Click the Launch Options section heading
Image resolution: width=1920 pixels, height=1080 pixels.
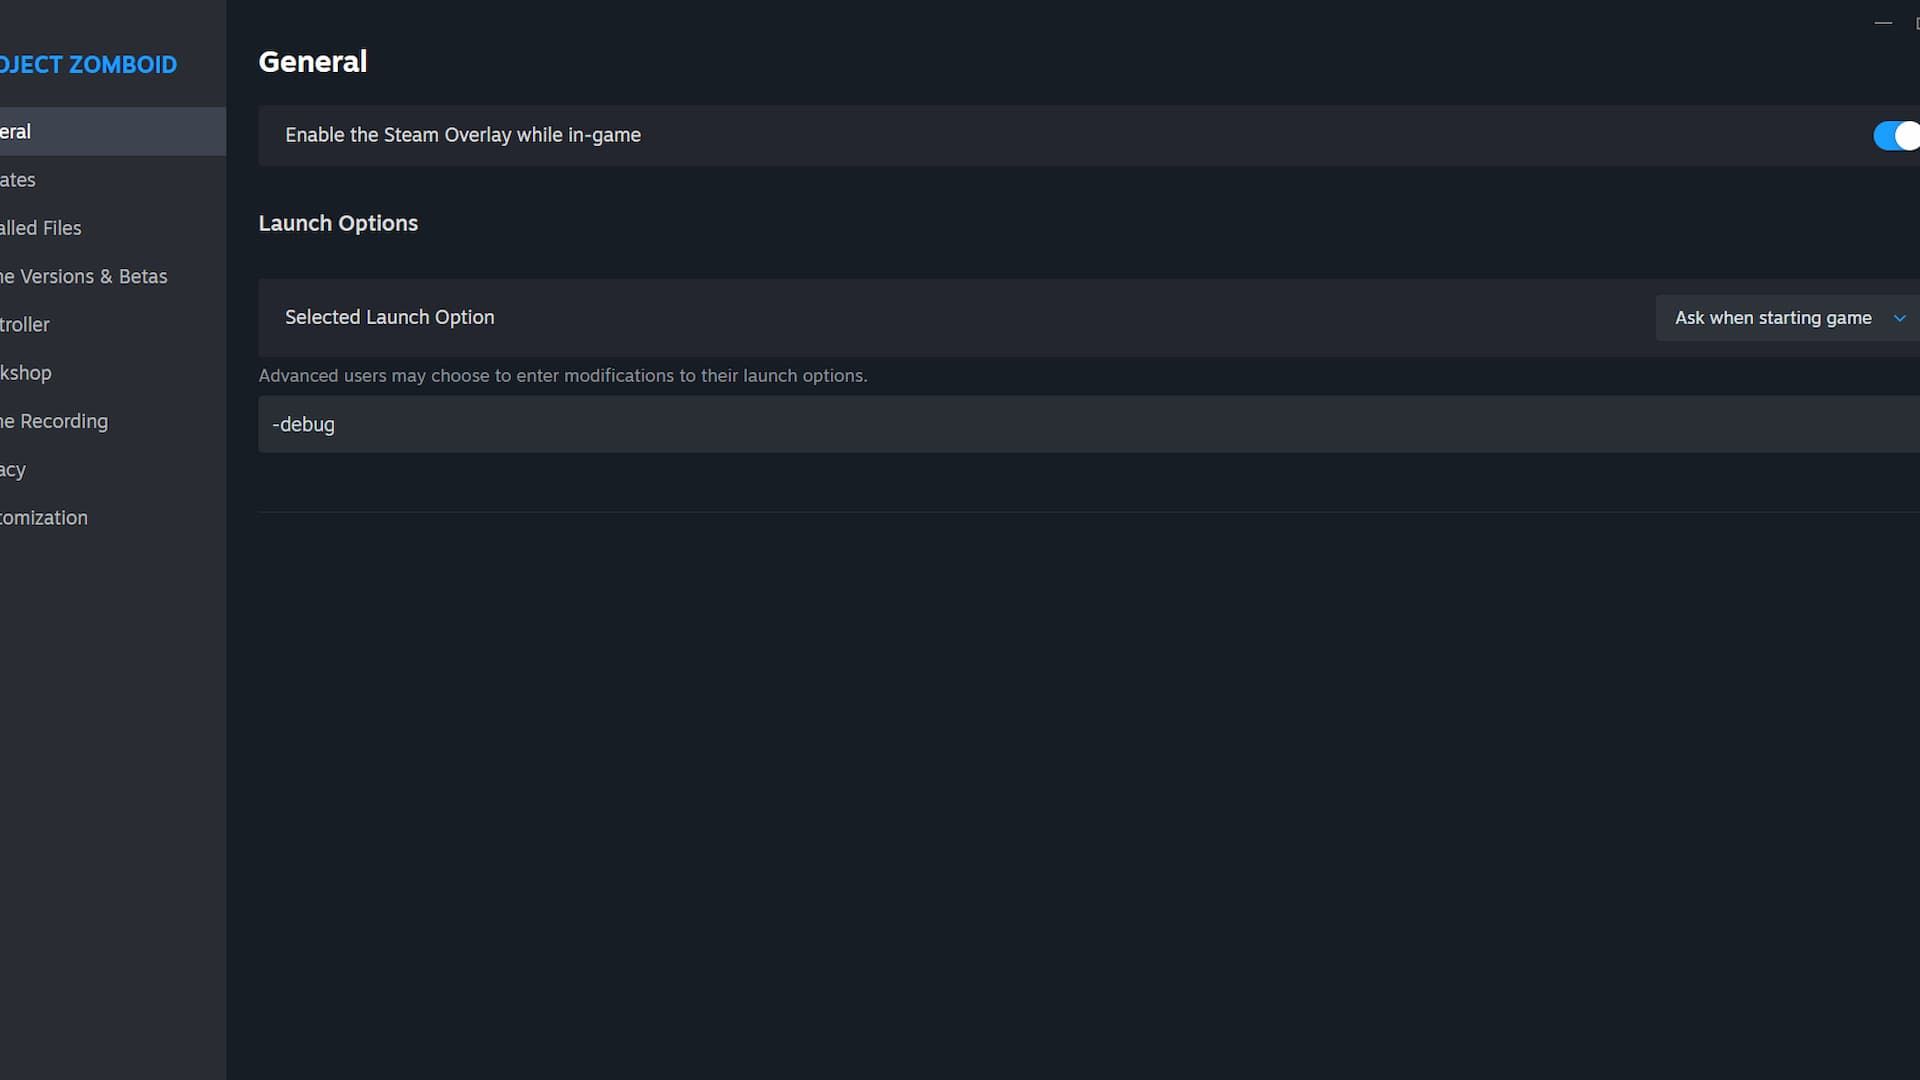click(338, 223)
